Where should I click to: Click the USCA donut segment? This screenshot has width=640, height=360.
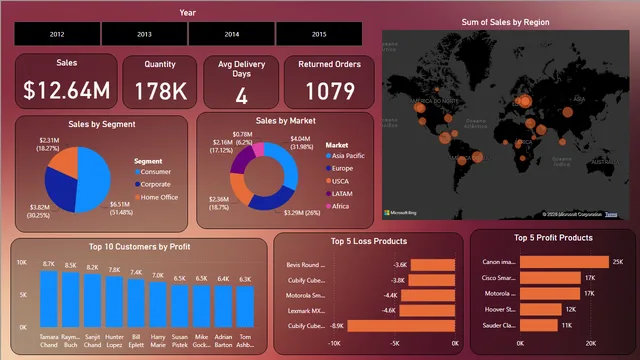click(239, 189)
